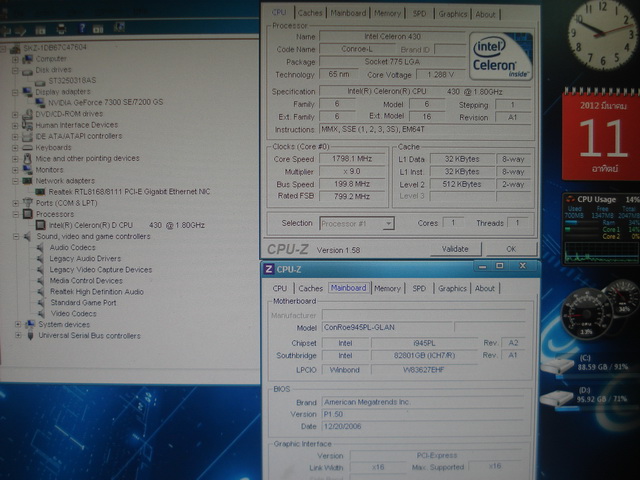Select the ST3250318AS disk drive entry

[73, 80]
